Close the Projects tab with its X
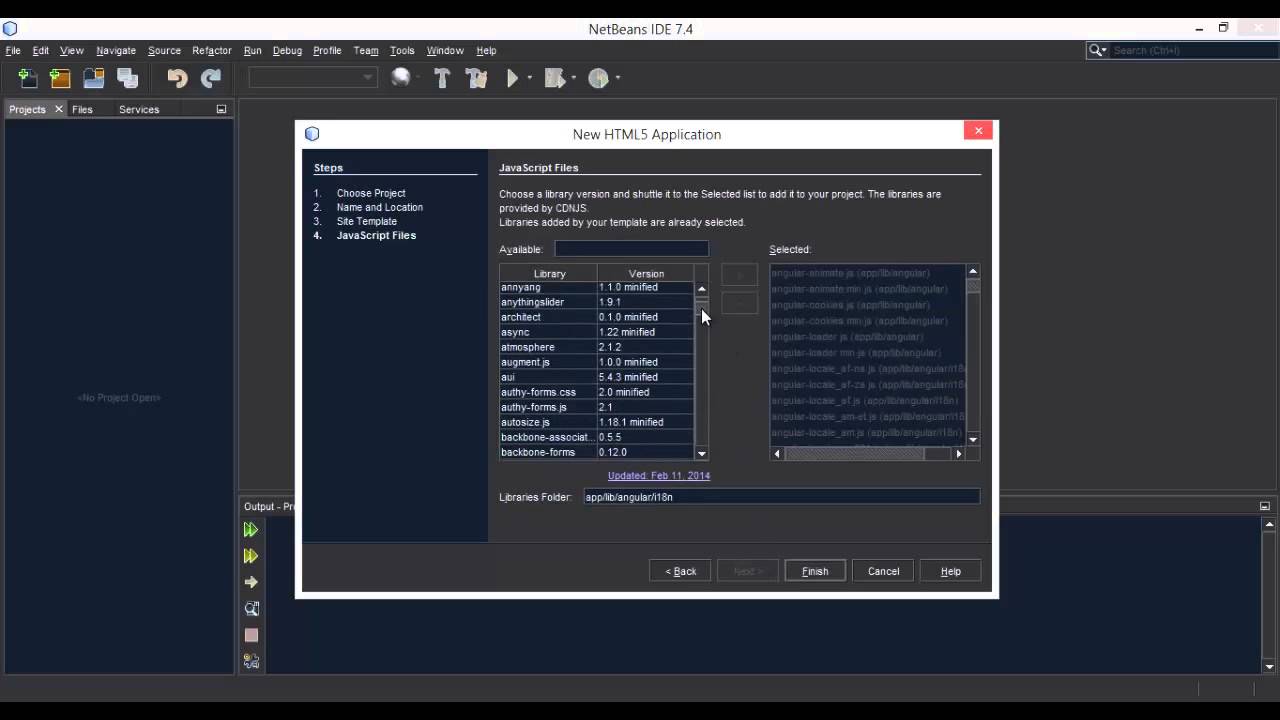This screenshot has height=720, width=1280. [x=58, y=109]
